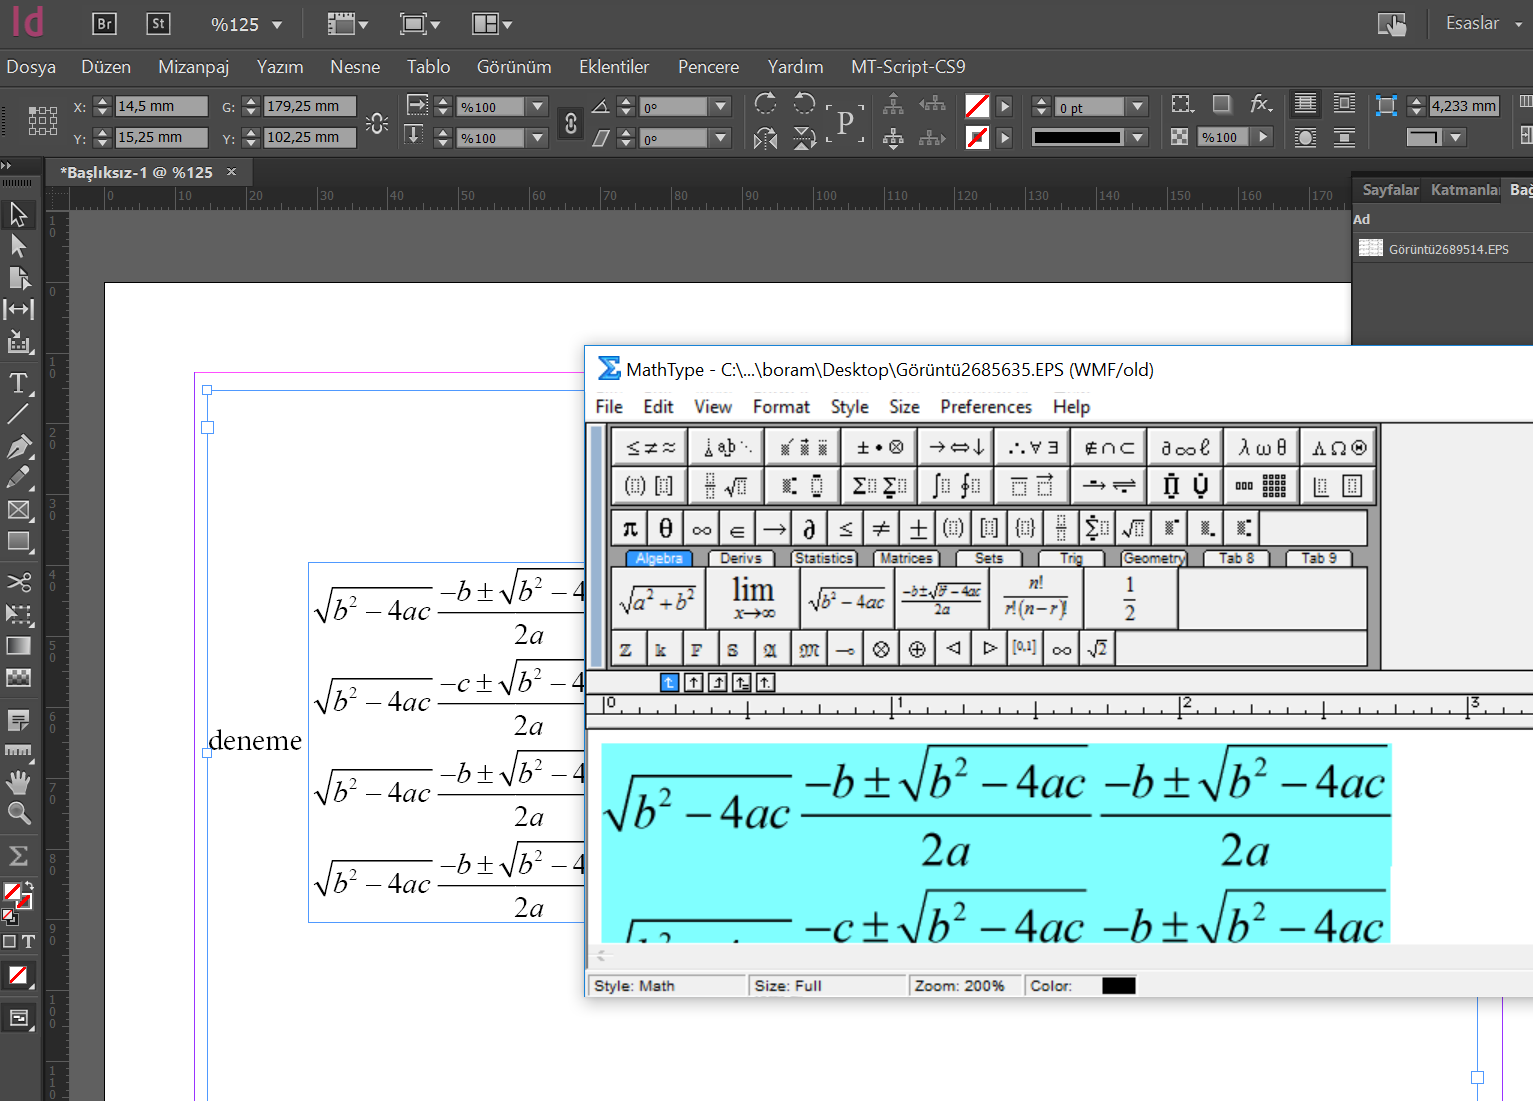Open the matrix templates palette in MathType
1533x1101 pixels.
[1263, 486]
